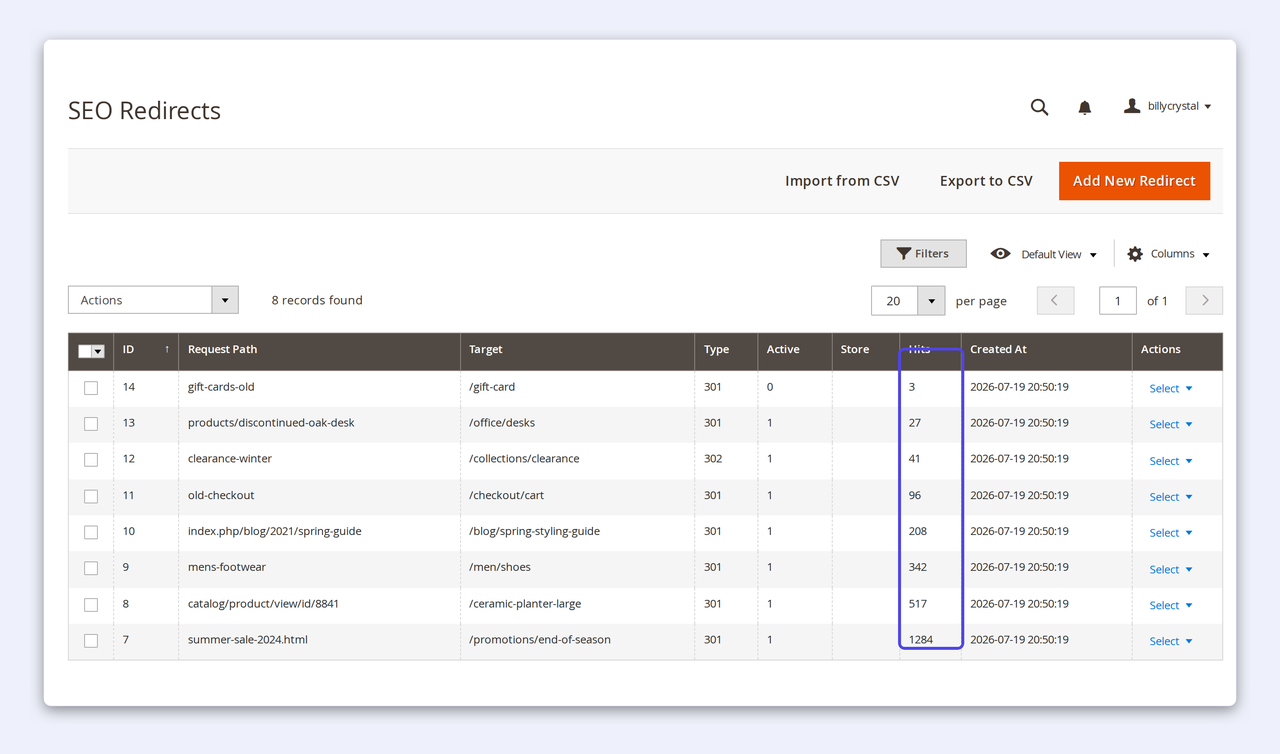Check the row for old-checkout
This screenshot has height=754, width=1280.
click(91, 496)
